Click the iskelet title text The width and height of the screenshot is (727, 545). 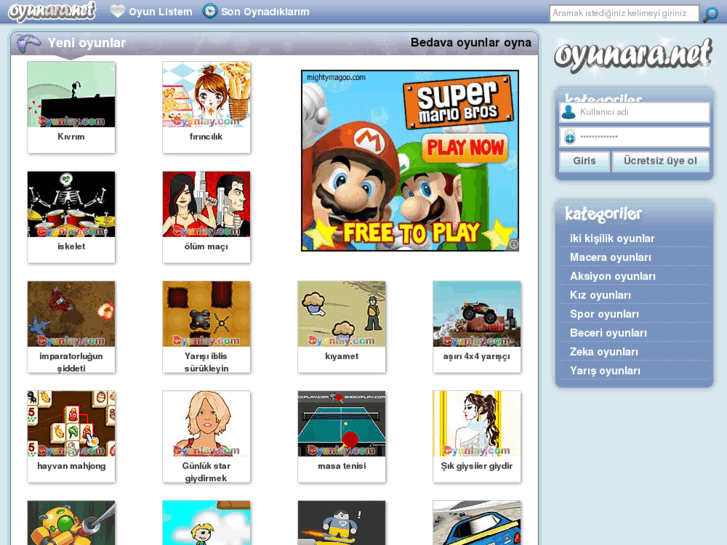pos(71,246)
